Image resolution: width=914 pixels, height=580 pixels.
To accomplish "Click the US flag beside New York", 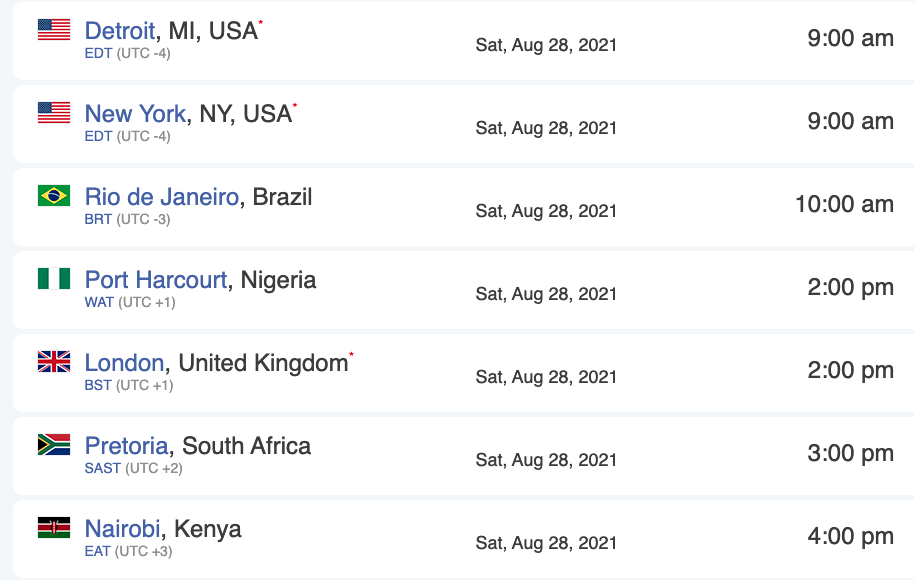I will [54, 113].
